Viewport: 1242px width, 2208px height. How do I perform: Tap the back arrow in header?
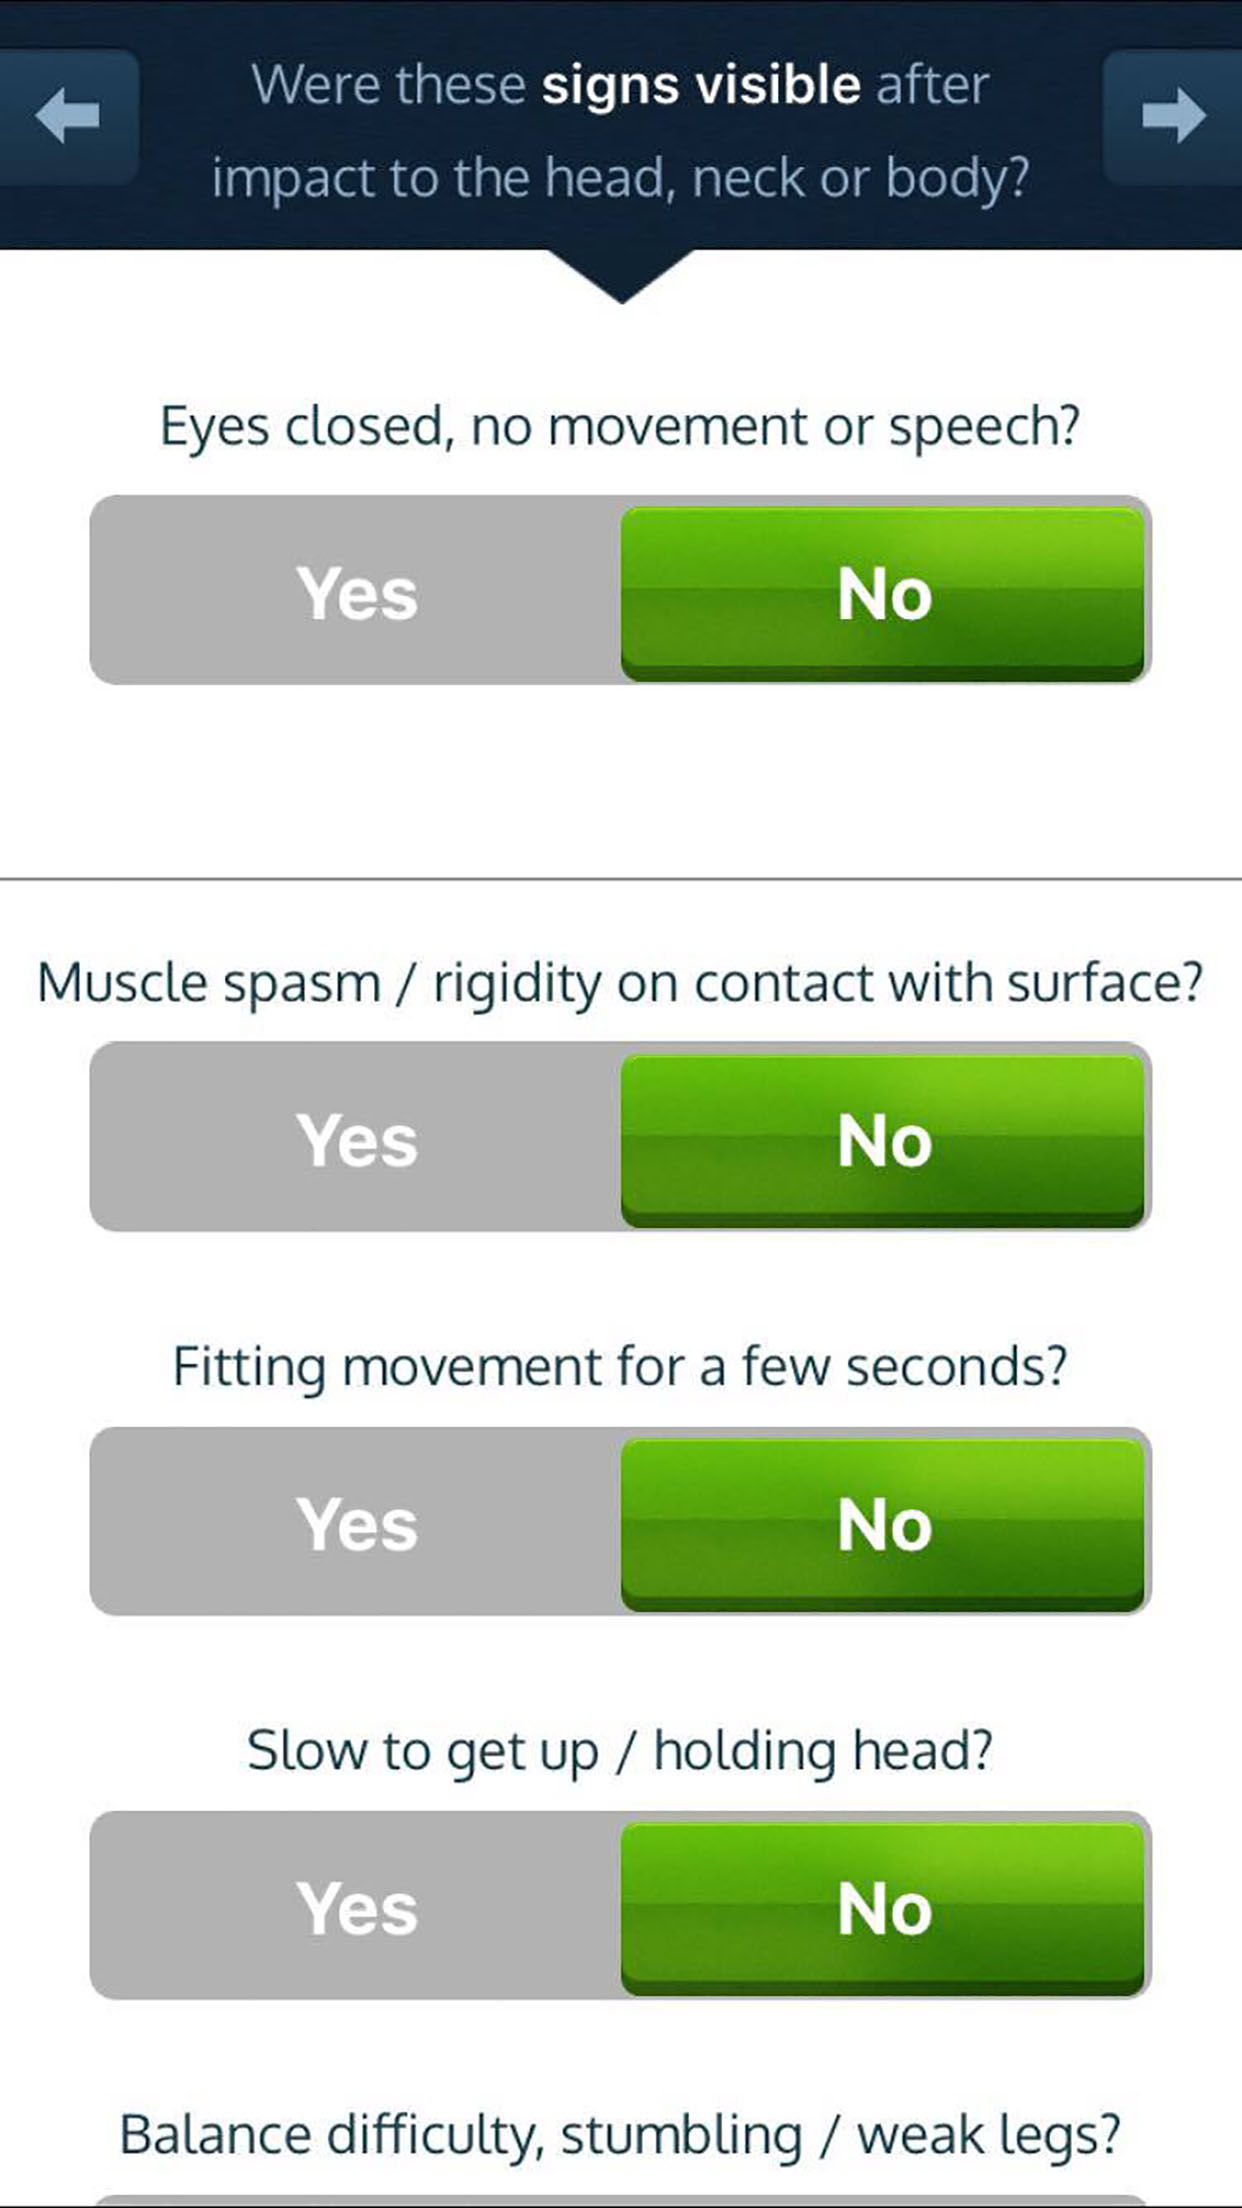[67, 116]
